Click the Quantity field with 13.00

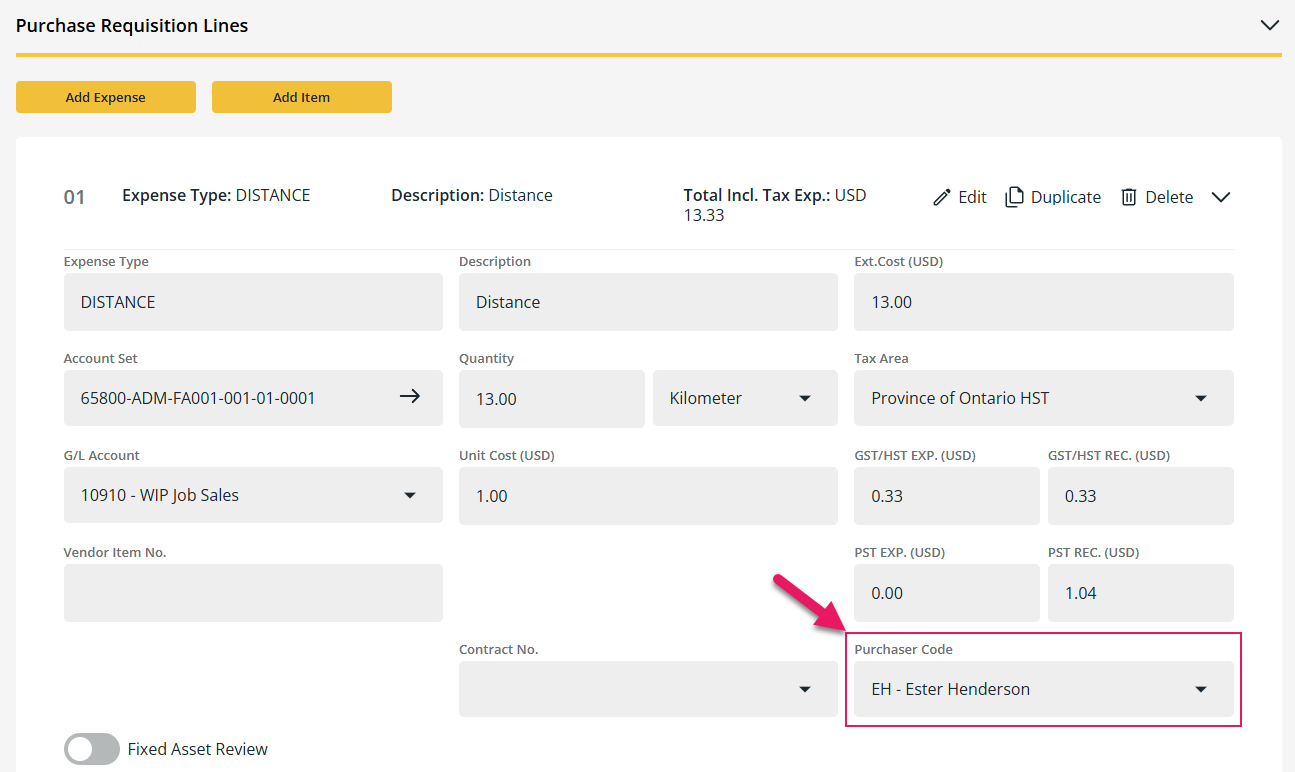click(x=552, y=398)
